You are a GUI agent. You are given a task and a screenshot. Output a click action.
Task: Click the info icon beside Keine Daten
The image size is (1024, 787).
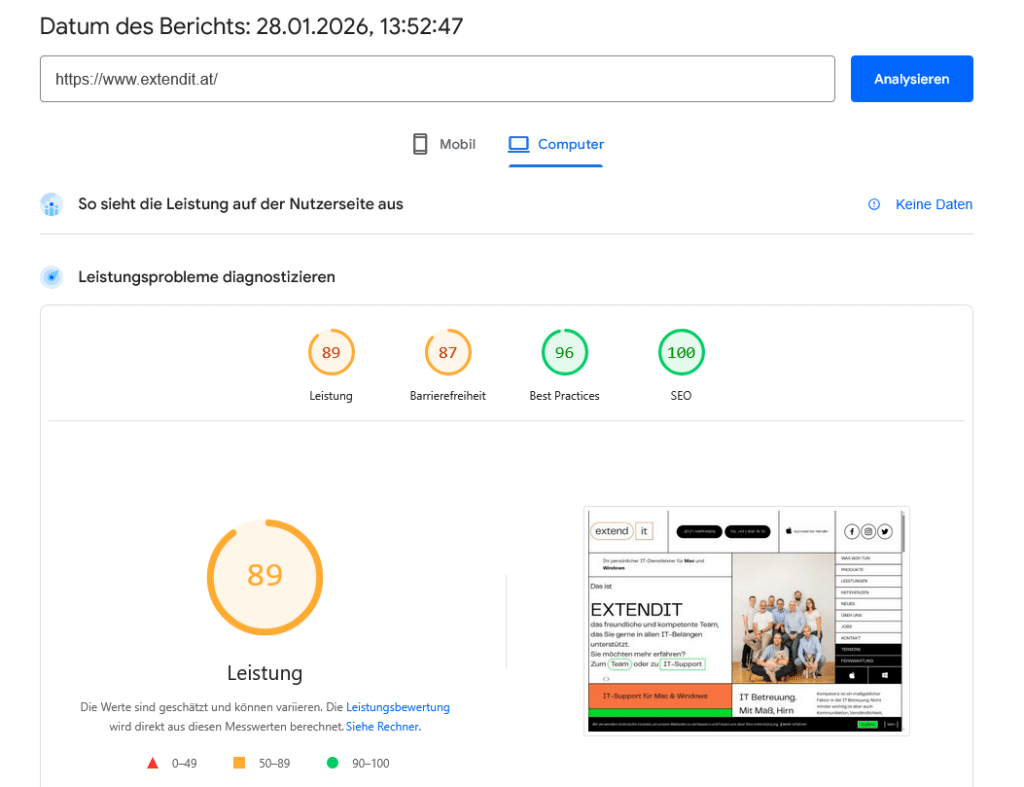(x=874, y=204)
